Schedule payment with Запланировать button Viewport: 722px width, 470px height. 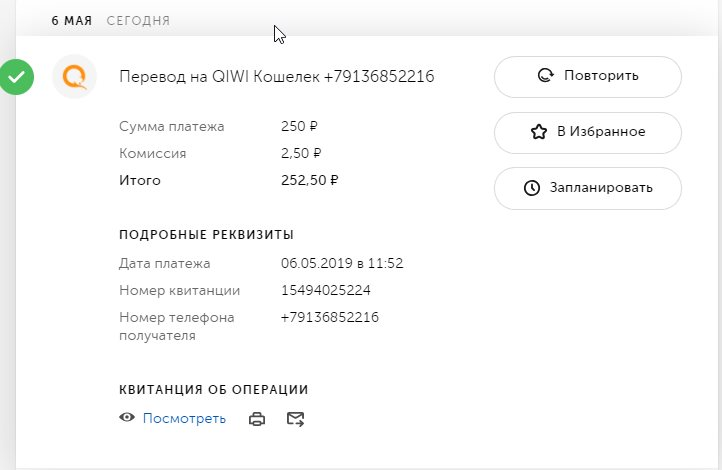tap(588, 188)
